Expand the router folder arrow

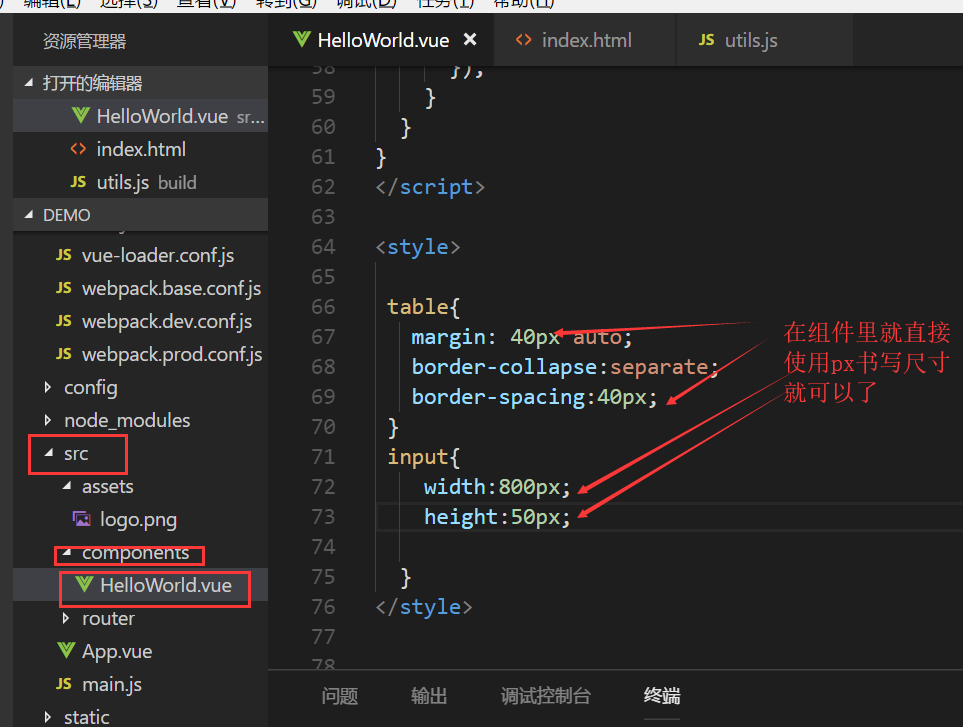[x=66, y=618]
